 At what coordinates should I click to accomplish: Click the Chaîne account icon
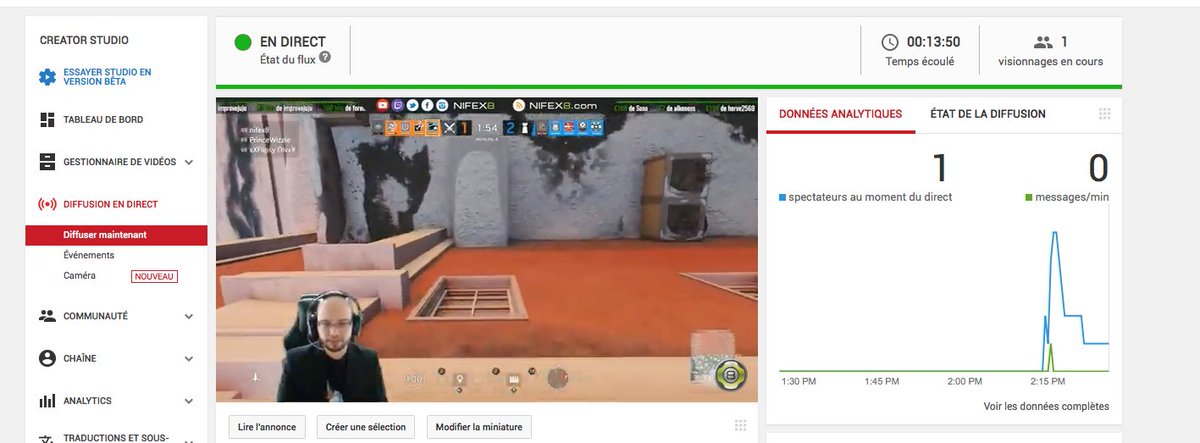(47, 358)
